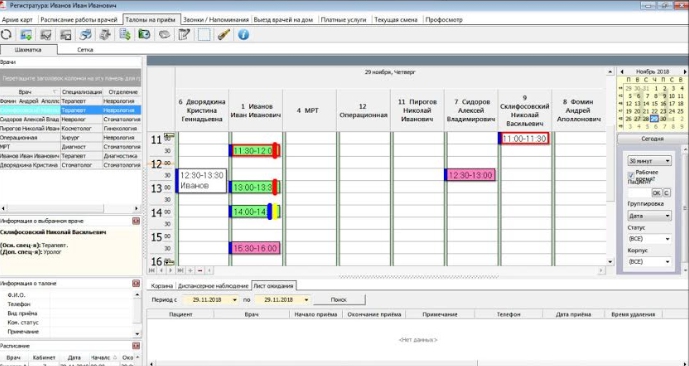Image resolution: width=689 pixels, height=366 pixels.
Task: Toggle the 'Рабочее время' checkbox
Action: (x=631, y=175)
